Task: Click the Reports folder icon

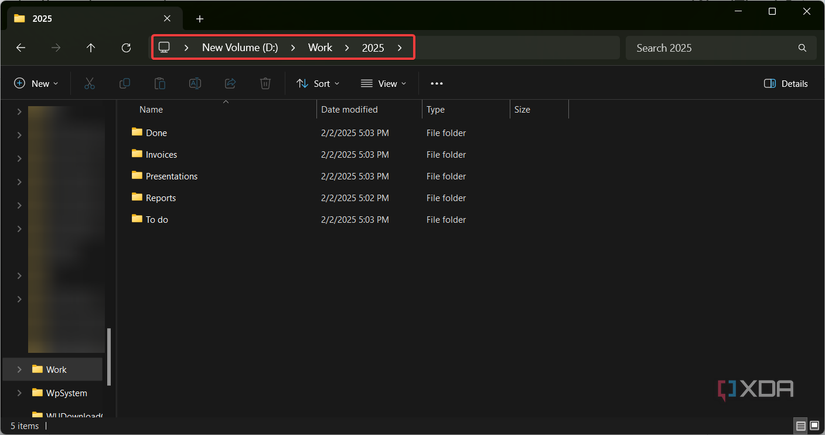Action: point(137,197)
